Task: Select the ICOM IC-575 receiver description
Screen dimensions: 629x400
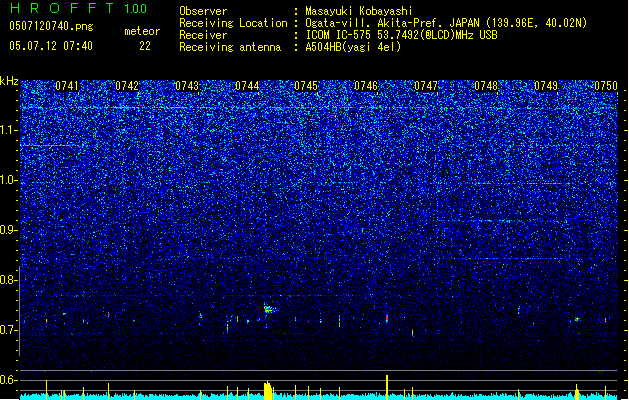Action: tap(401, 35)
